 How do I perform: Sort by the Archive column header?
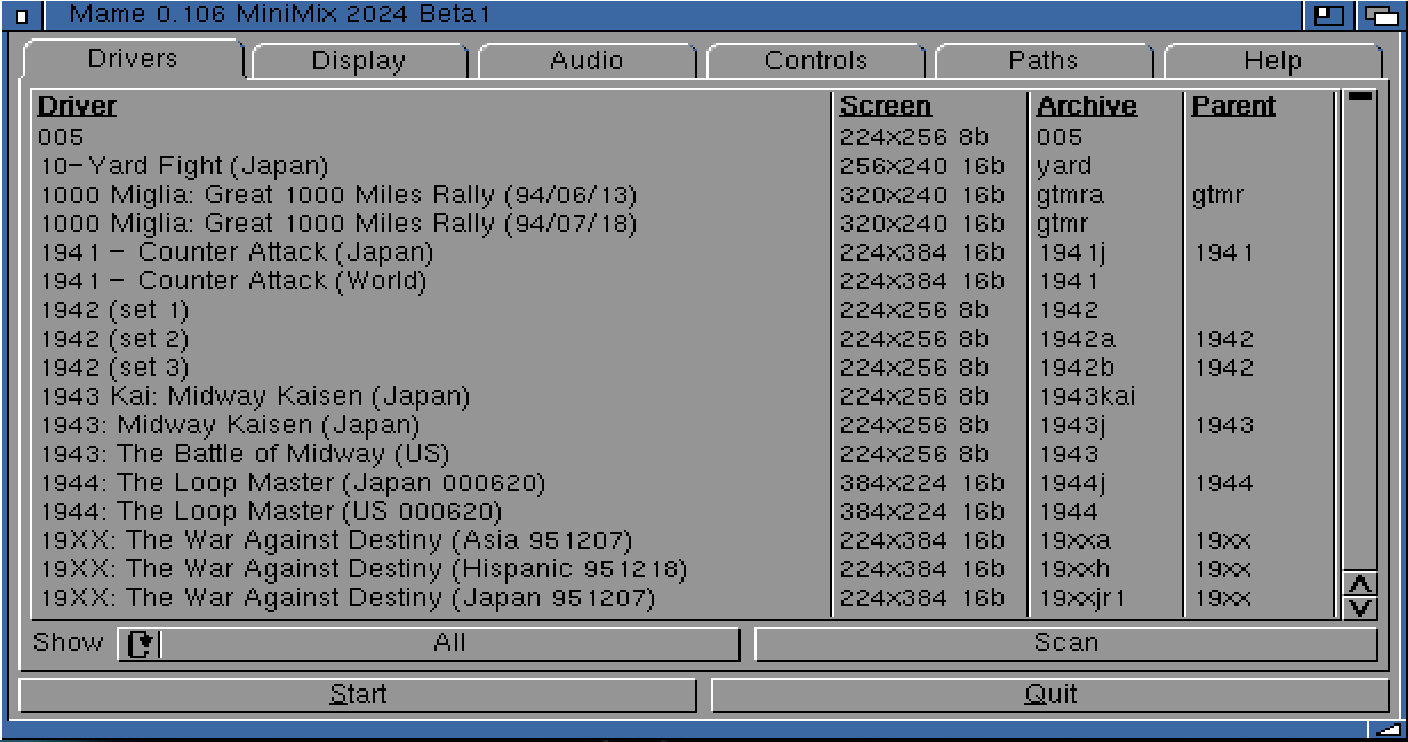click(x=1087, y=106)
